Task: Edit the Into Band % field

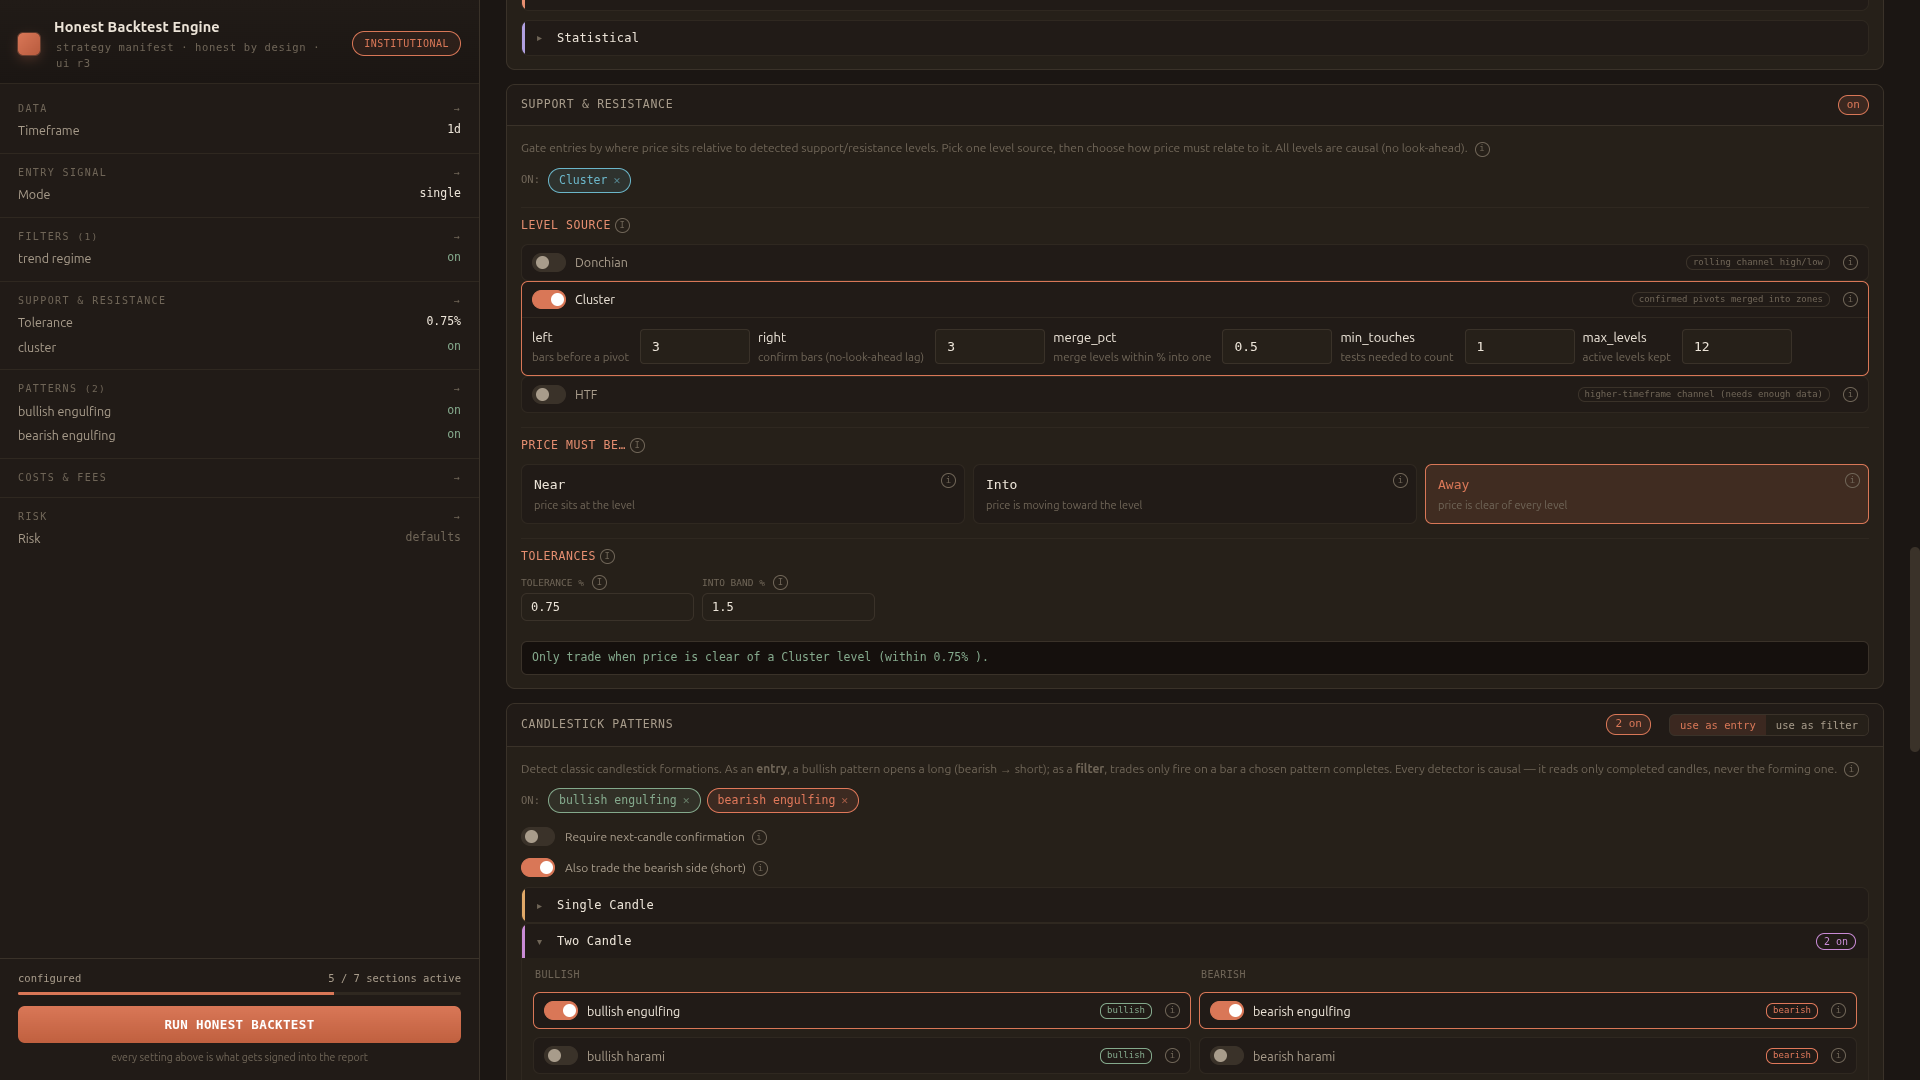Action: point(788,607)
